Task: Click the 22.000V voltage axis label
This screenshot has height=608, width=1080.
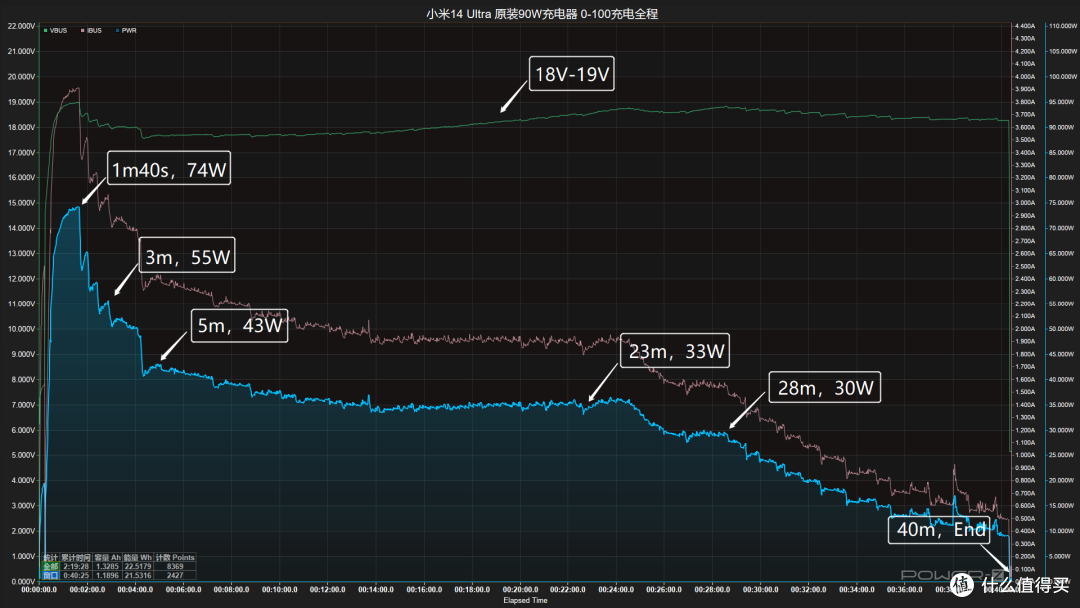Action: [x=21, y=26]
